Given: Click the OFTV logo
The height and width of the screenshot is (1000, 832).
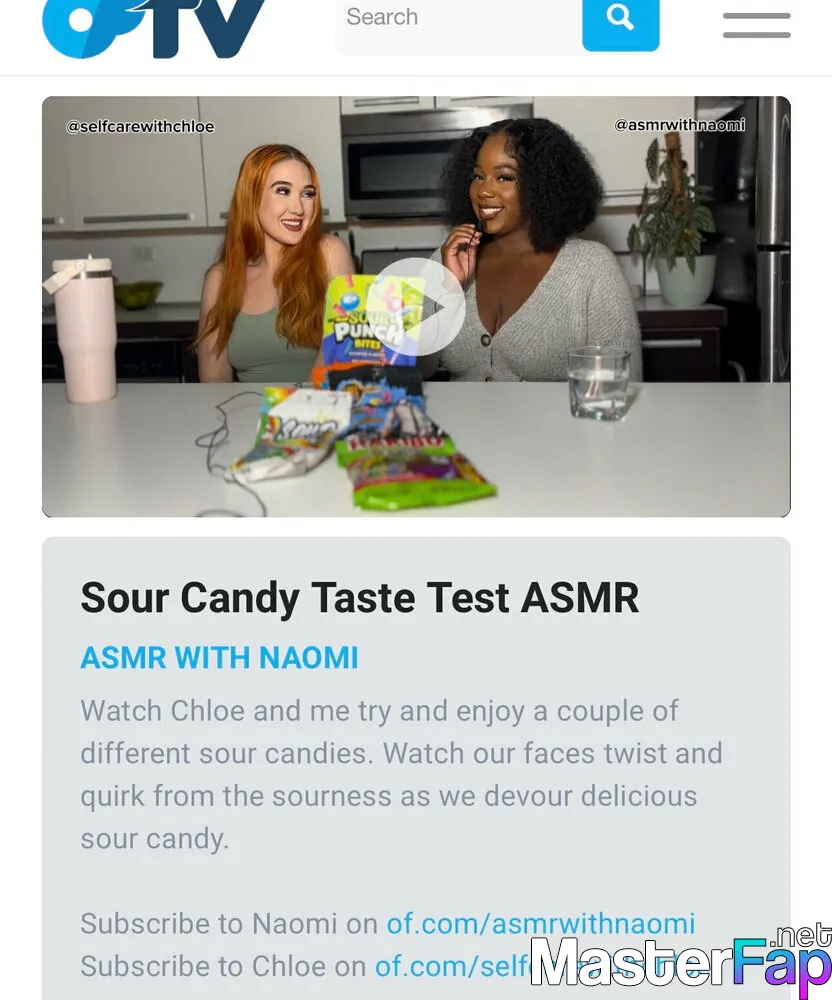Looking at the screenshot, I should (x=153, y=29).
